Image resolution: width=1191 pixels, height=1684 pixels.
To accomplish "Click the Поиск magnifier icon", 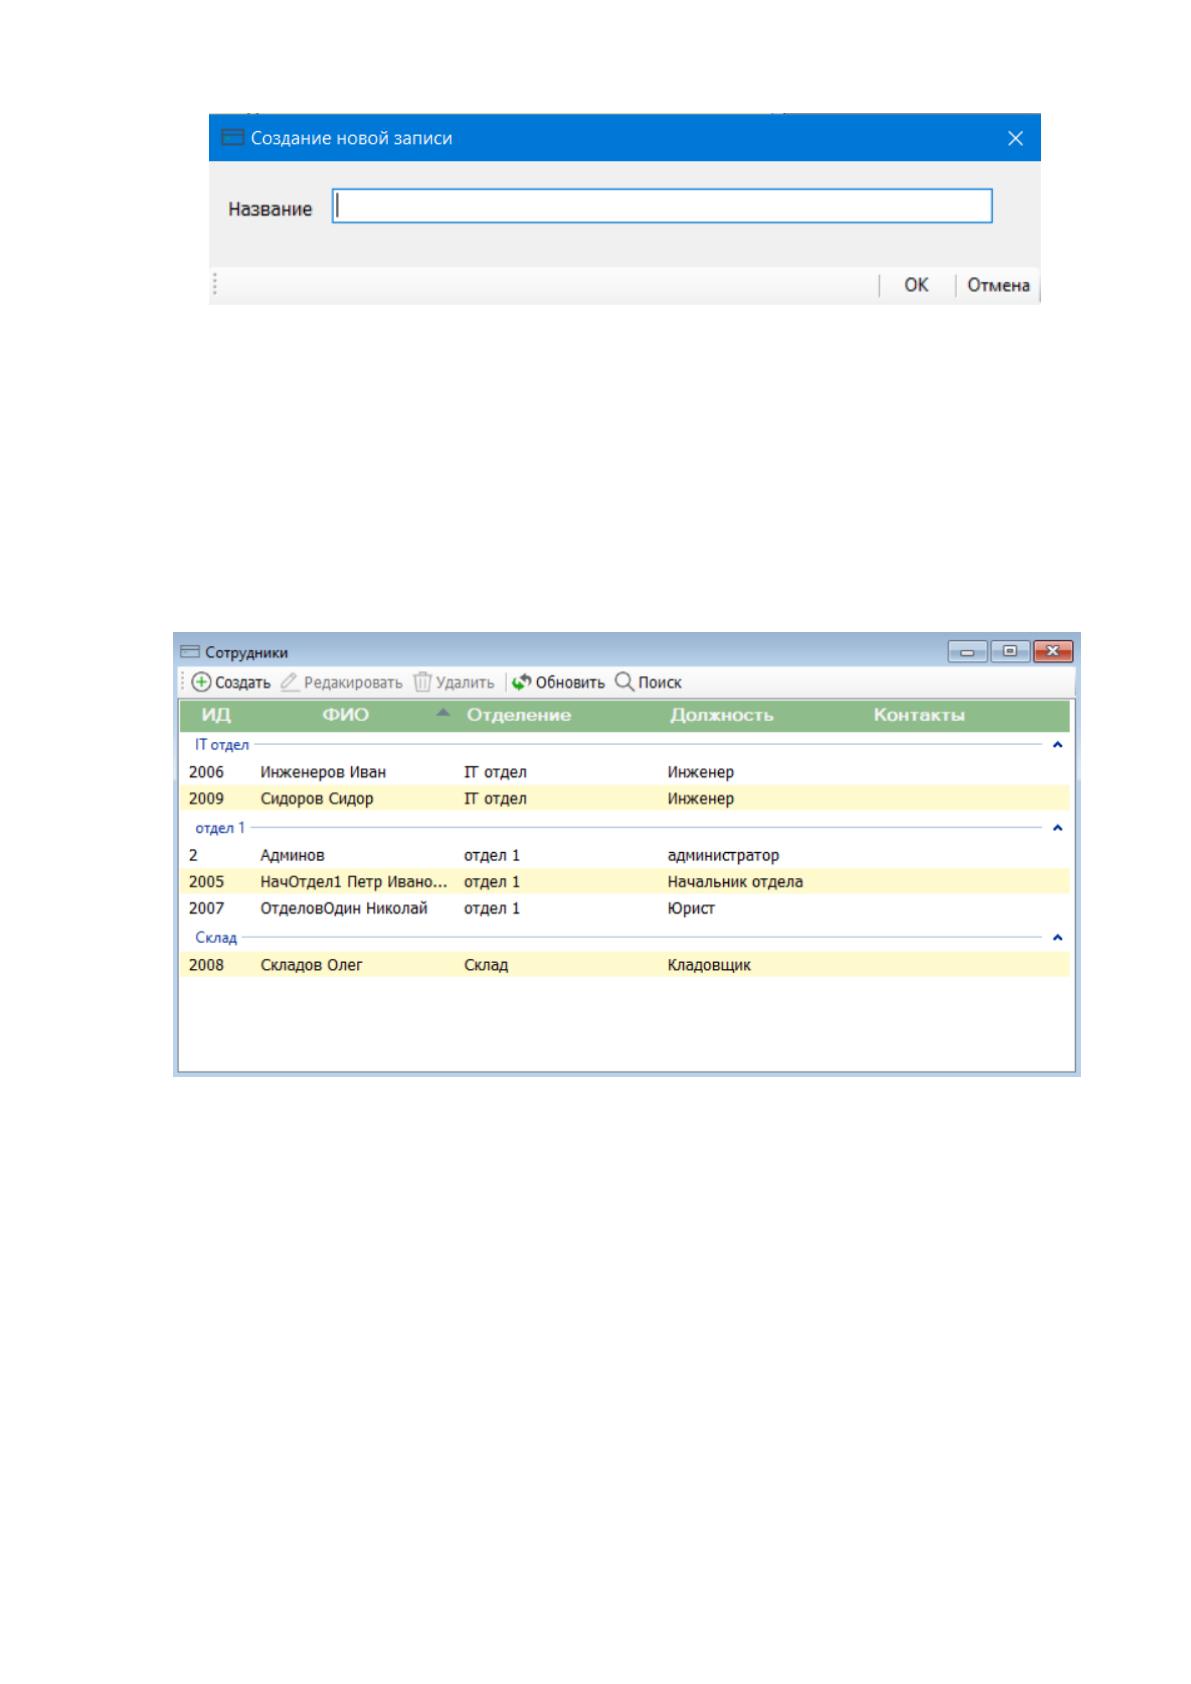I will pyautogui.click(x=624, y=682).
